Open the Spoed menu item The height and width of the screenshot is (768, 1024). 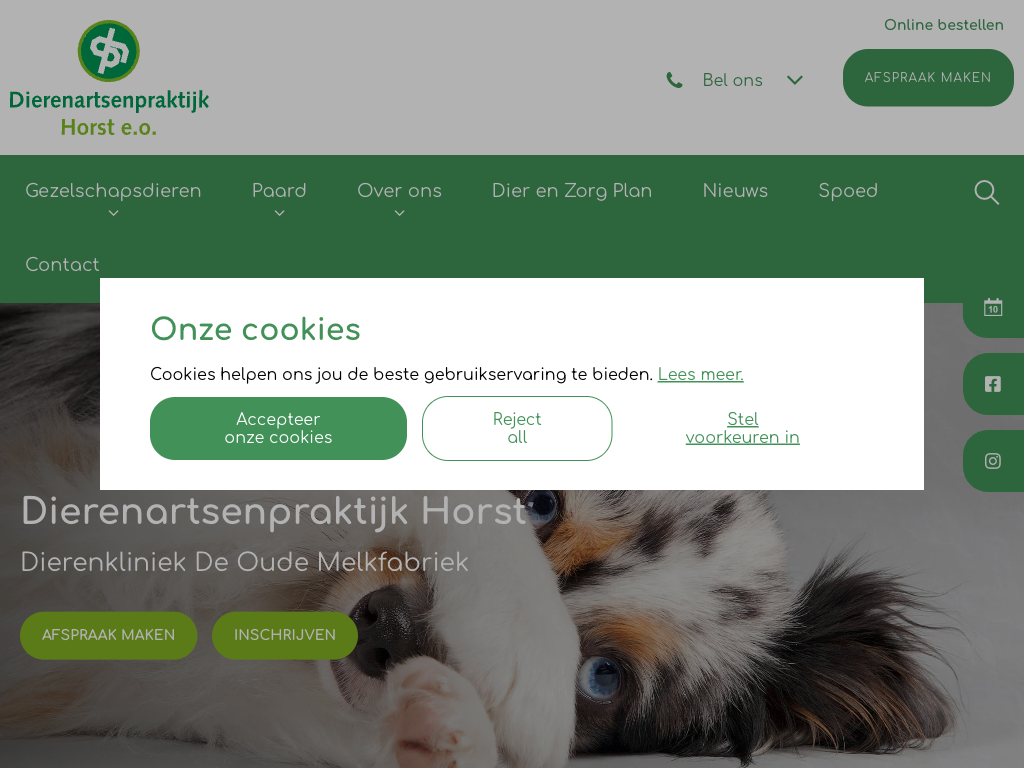848,191
